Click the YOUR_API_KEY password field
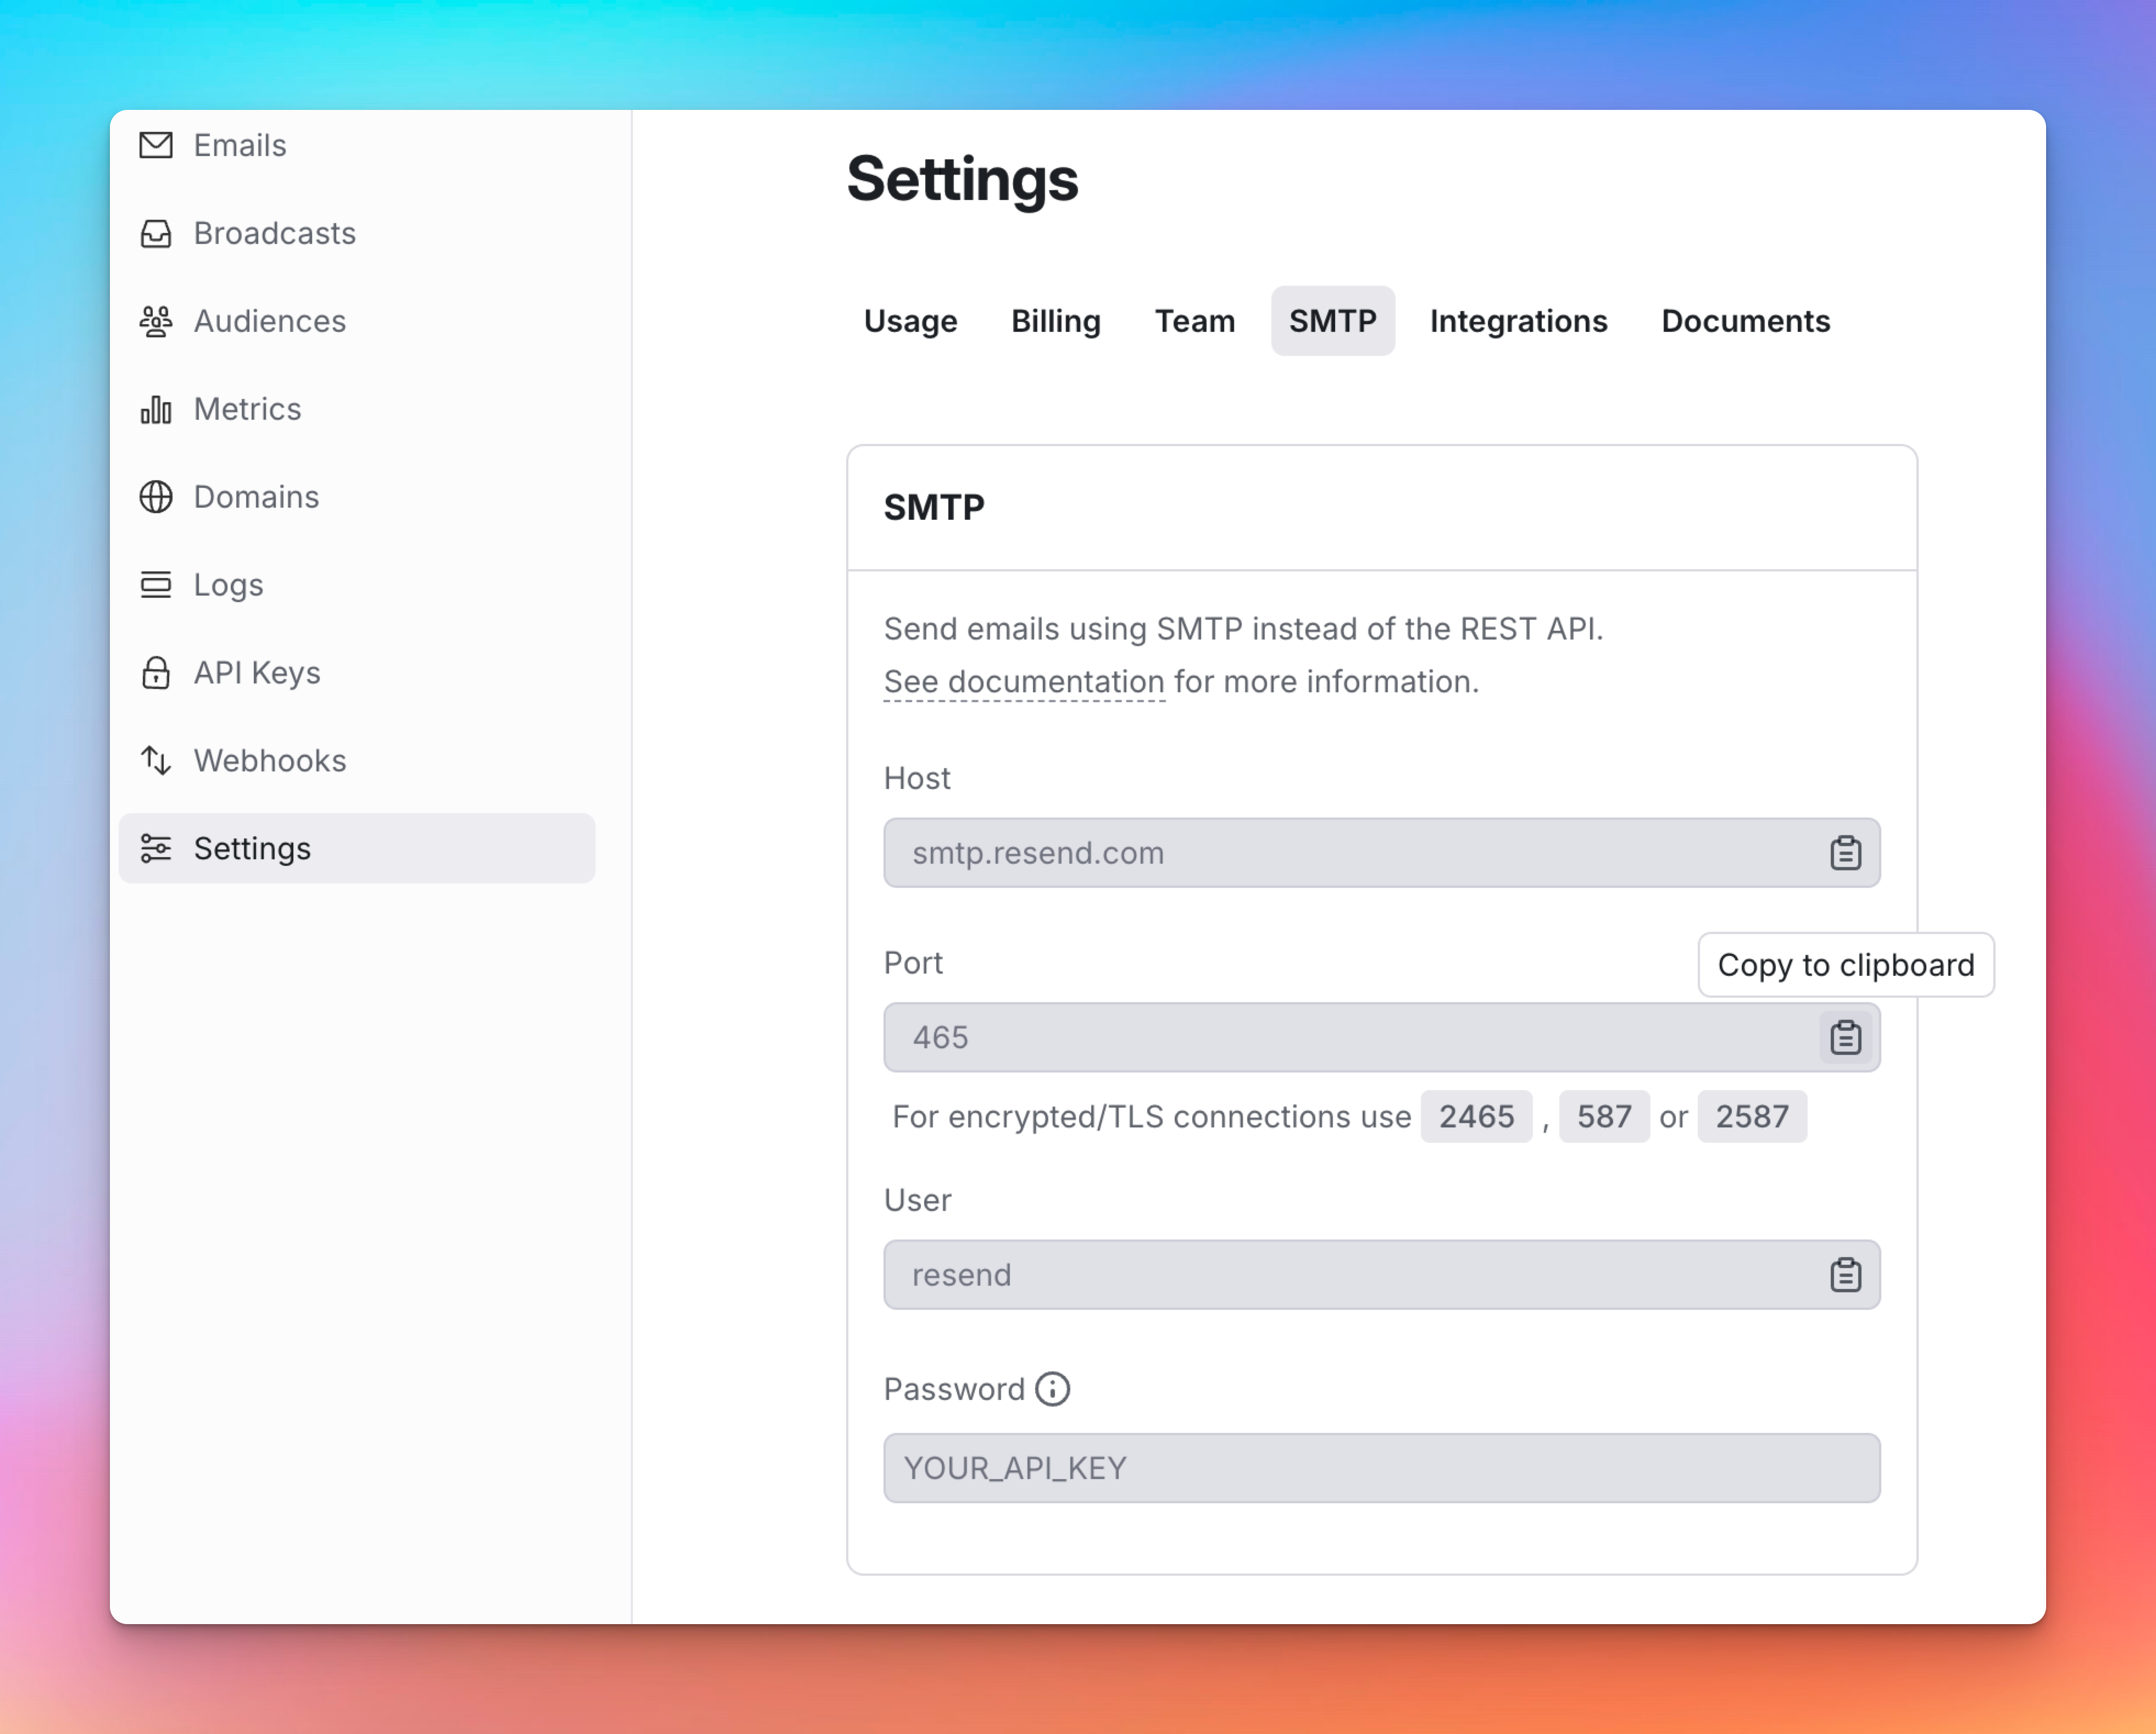Screen dimensions: 2156x1734 click(1380, 1468)
